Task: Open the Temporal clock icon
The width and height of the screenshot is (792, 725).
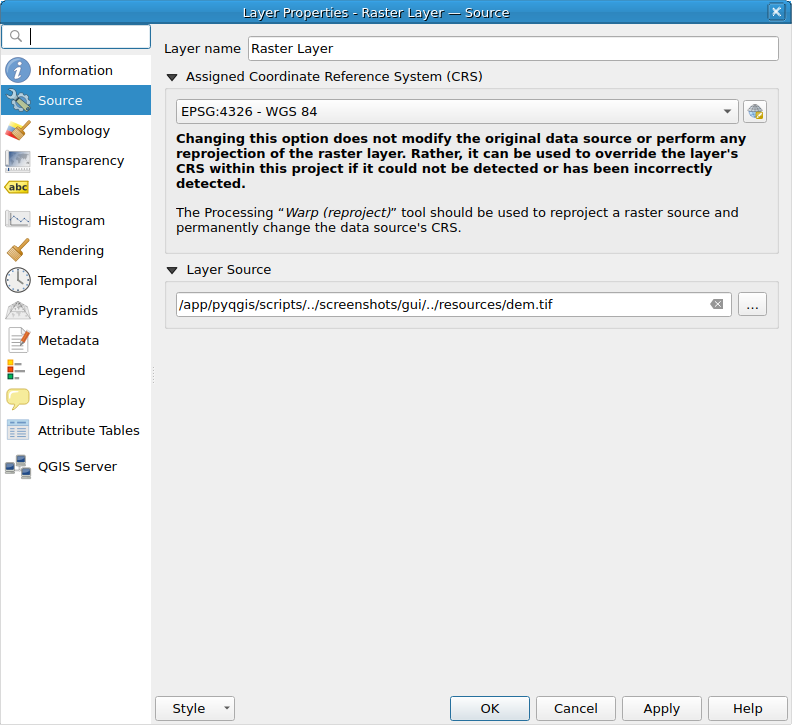Action: (18, 280)
